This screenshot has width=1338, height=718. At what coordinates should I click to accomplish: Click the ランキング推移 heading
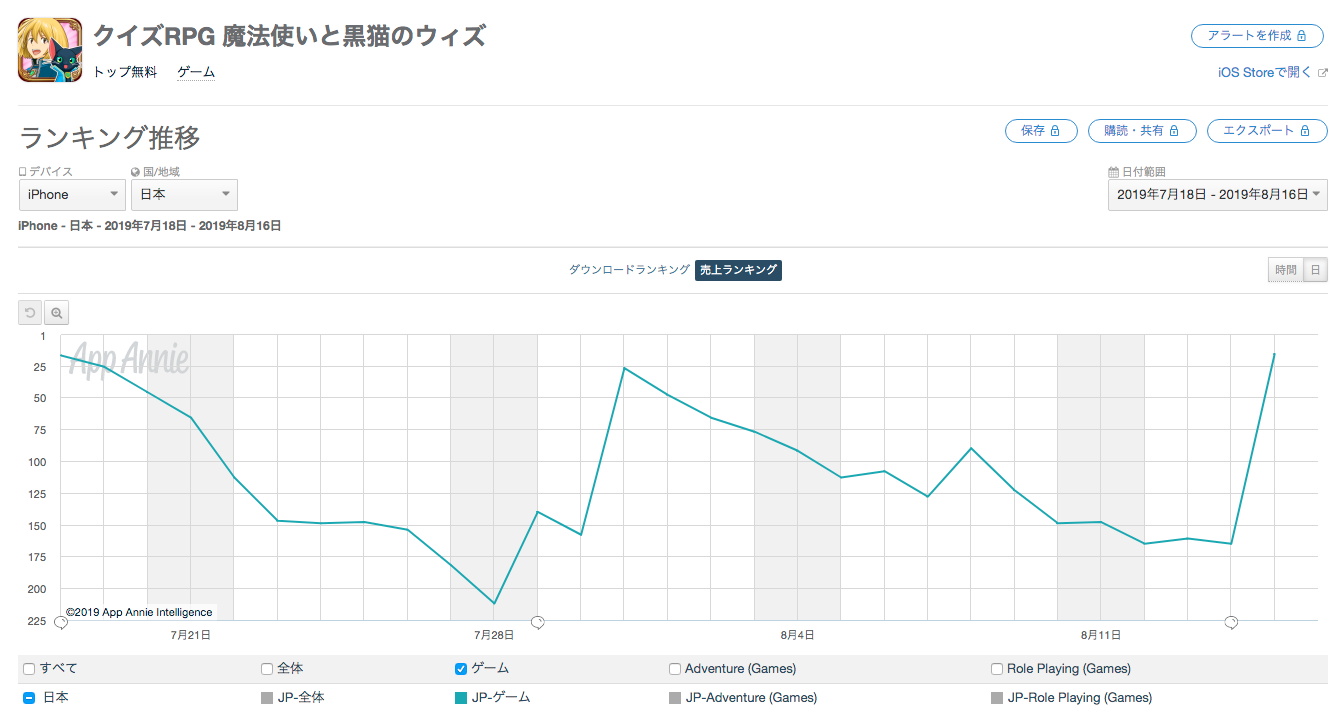110,137
